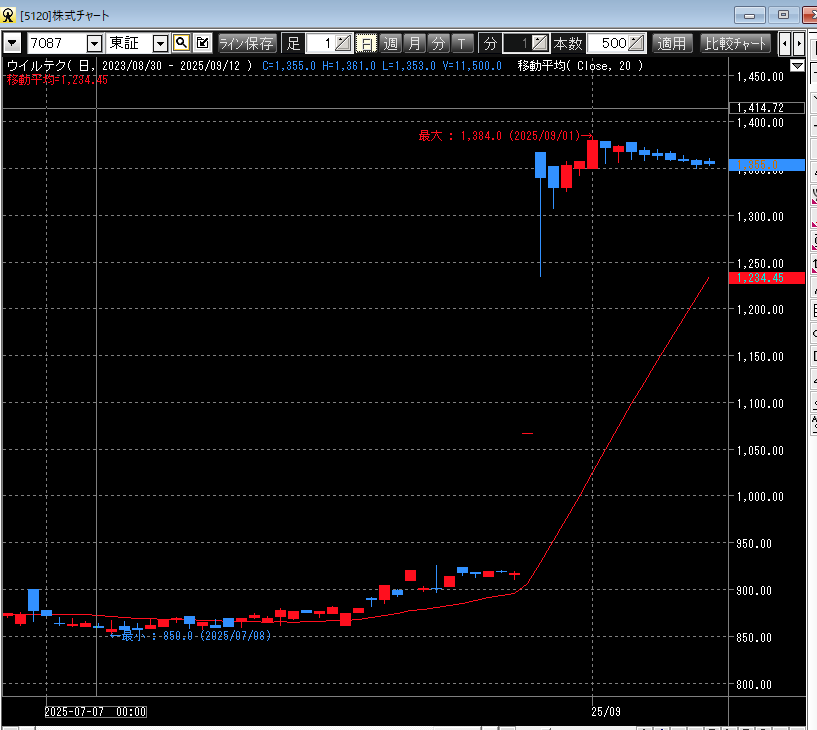This screenshot has width=817, height=730.
Task: Click the edit memo icon beside search
Action: [x=202, y=43]
